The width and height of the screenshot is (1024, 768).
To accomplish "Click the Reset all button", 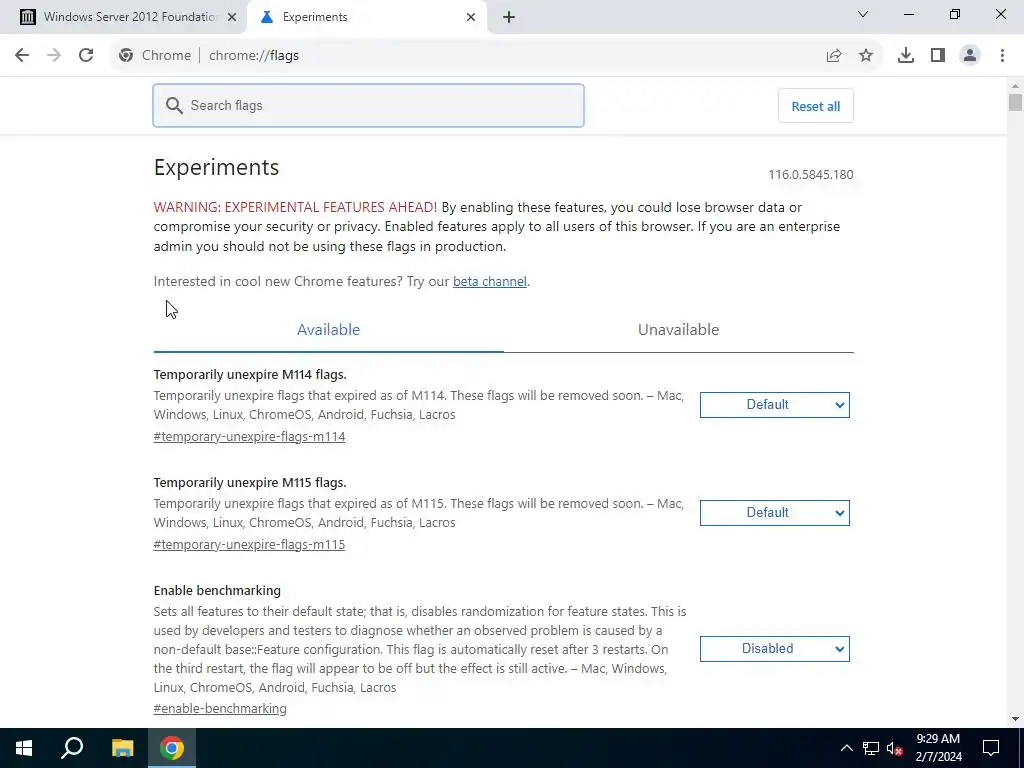I will click(x=816, y=106).
